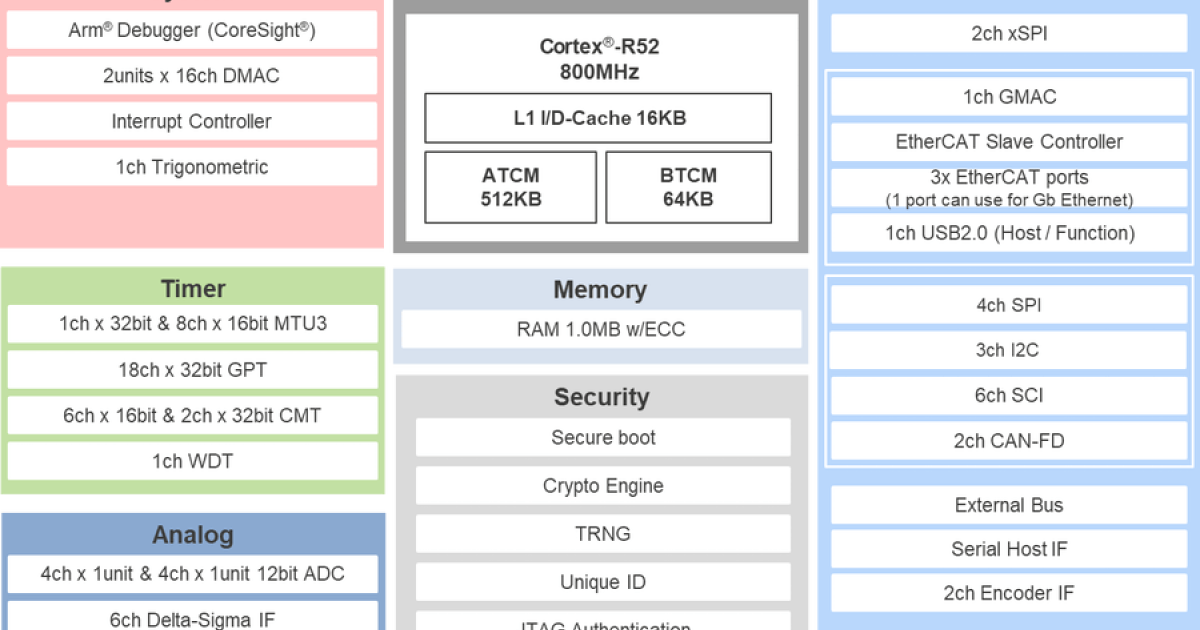The image size is (1200, 630).
Task: Select the EtherCAT Slave Controller block
Action: [1008, 141]
